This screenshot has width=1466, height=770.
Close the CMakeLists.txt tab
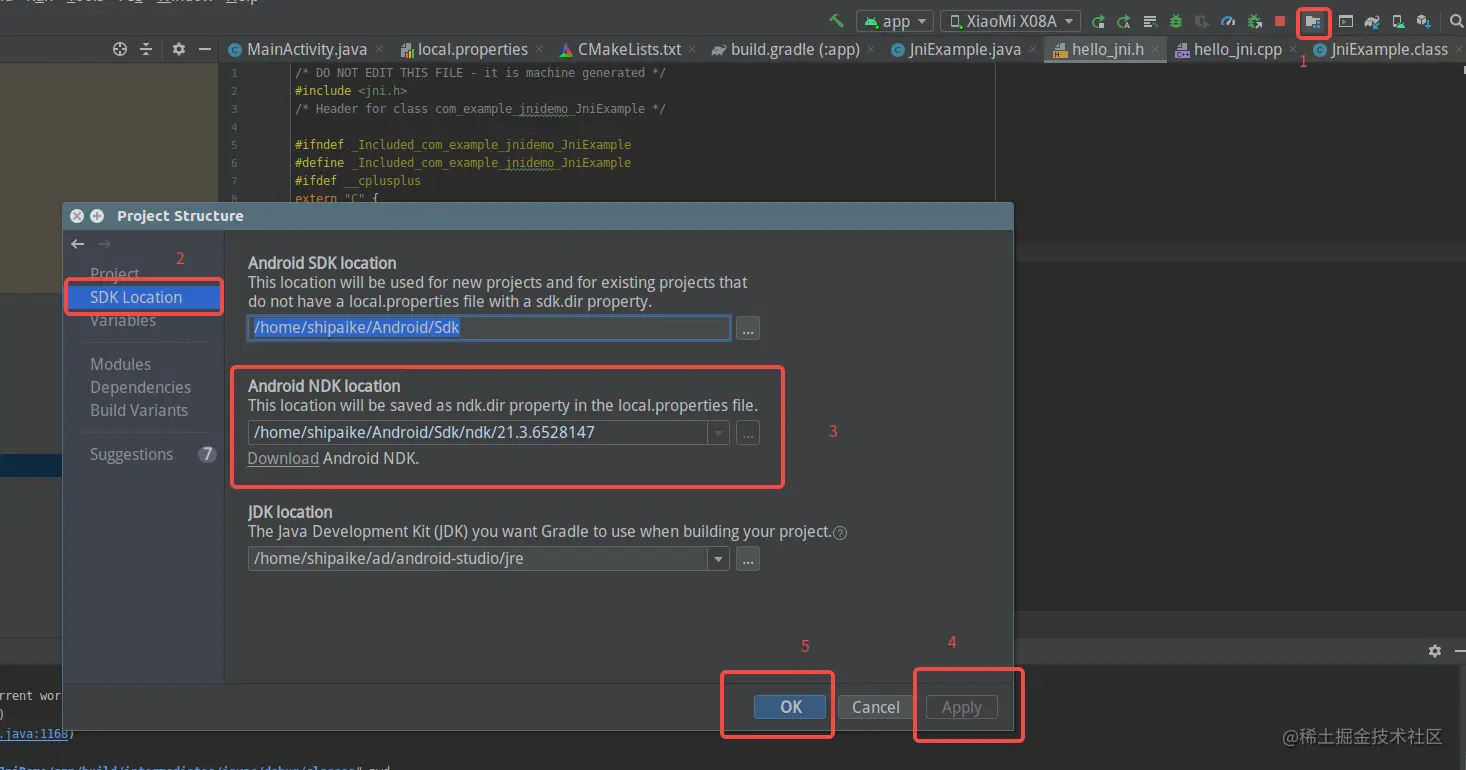[x=694, y=49]
